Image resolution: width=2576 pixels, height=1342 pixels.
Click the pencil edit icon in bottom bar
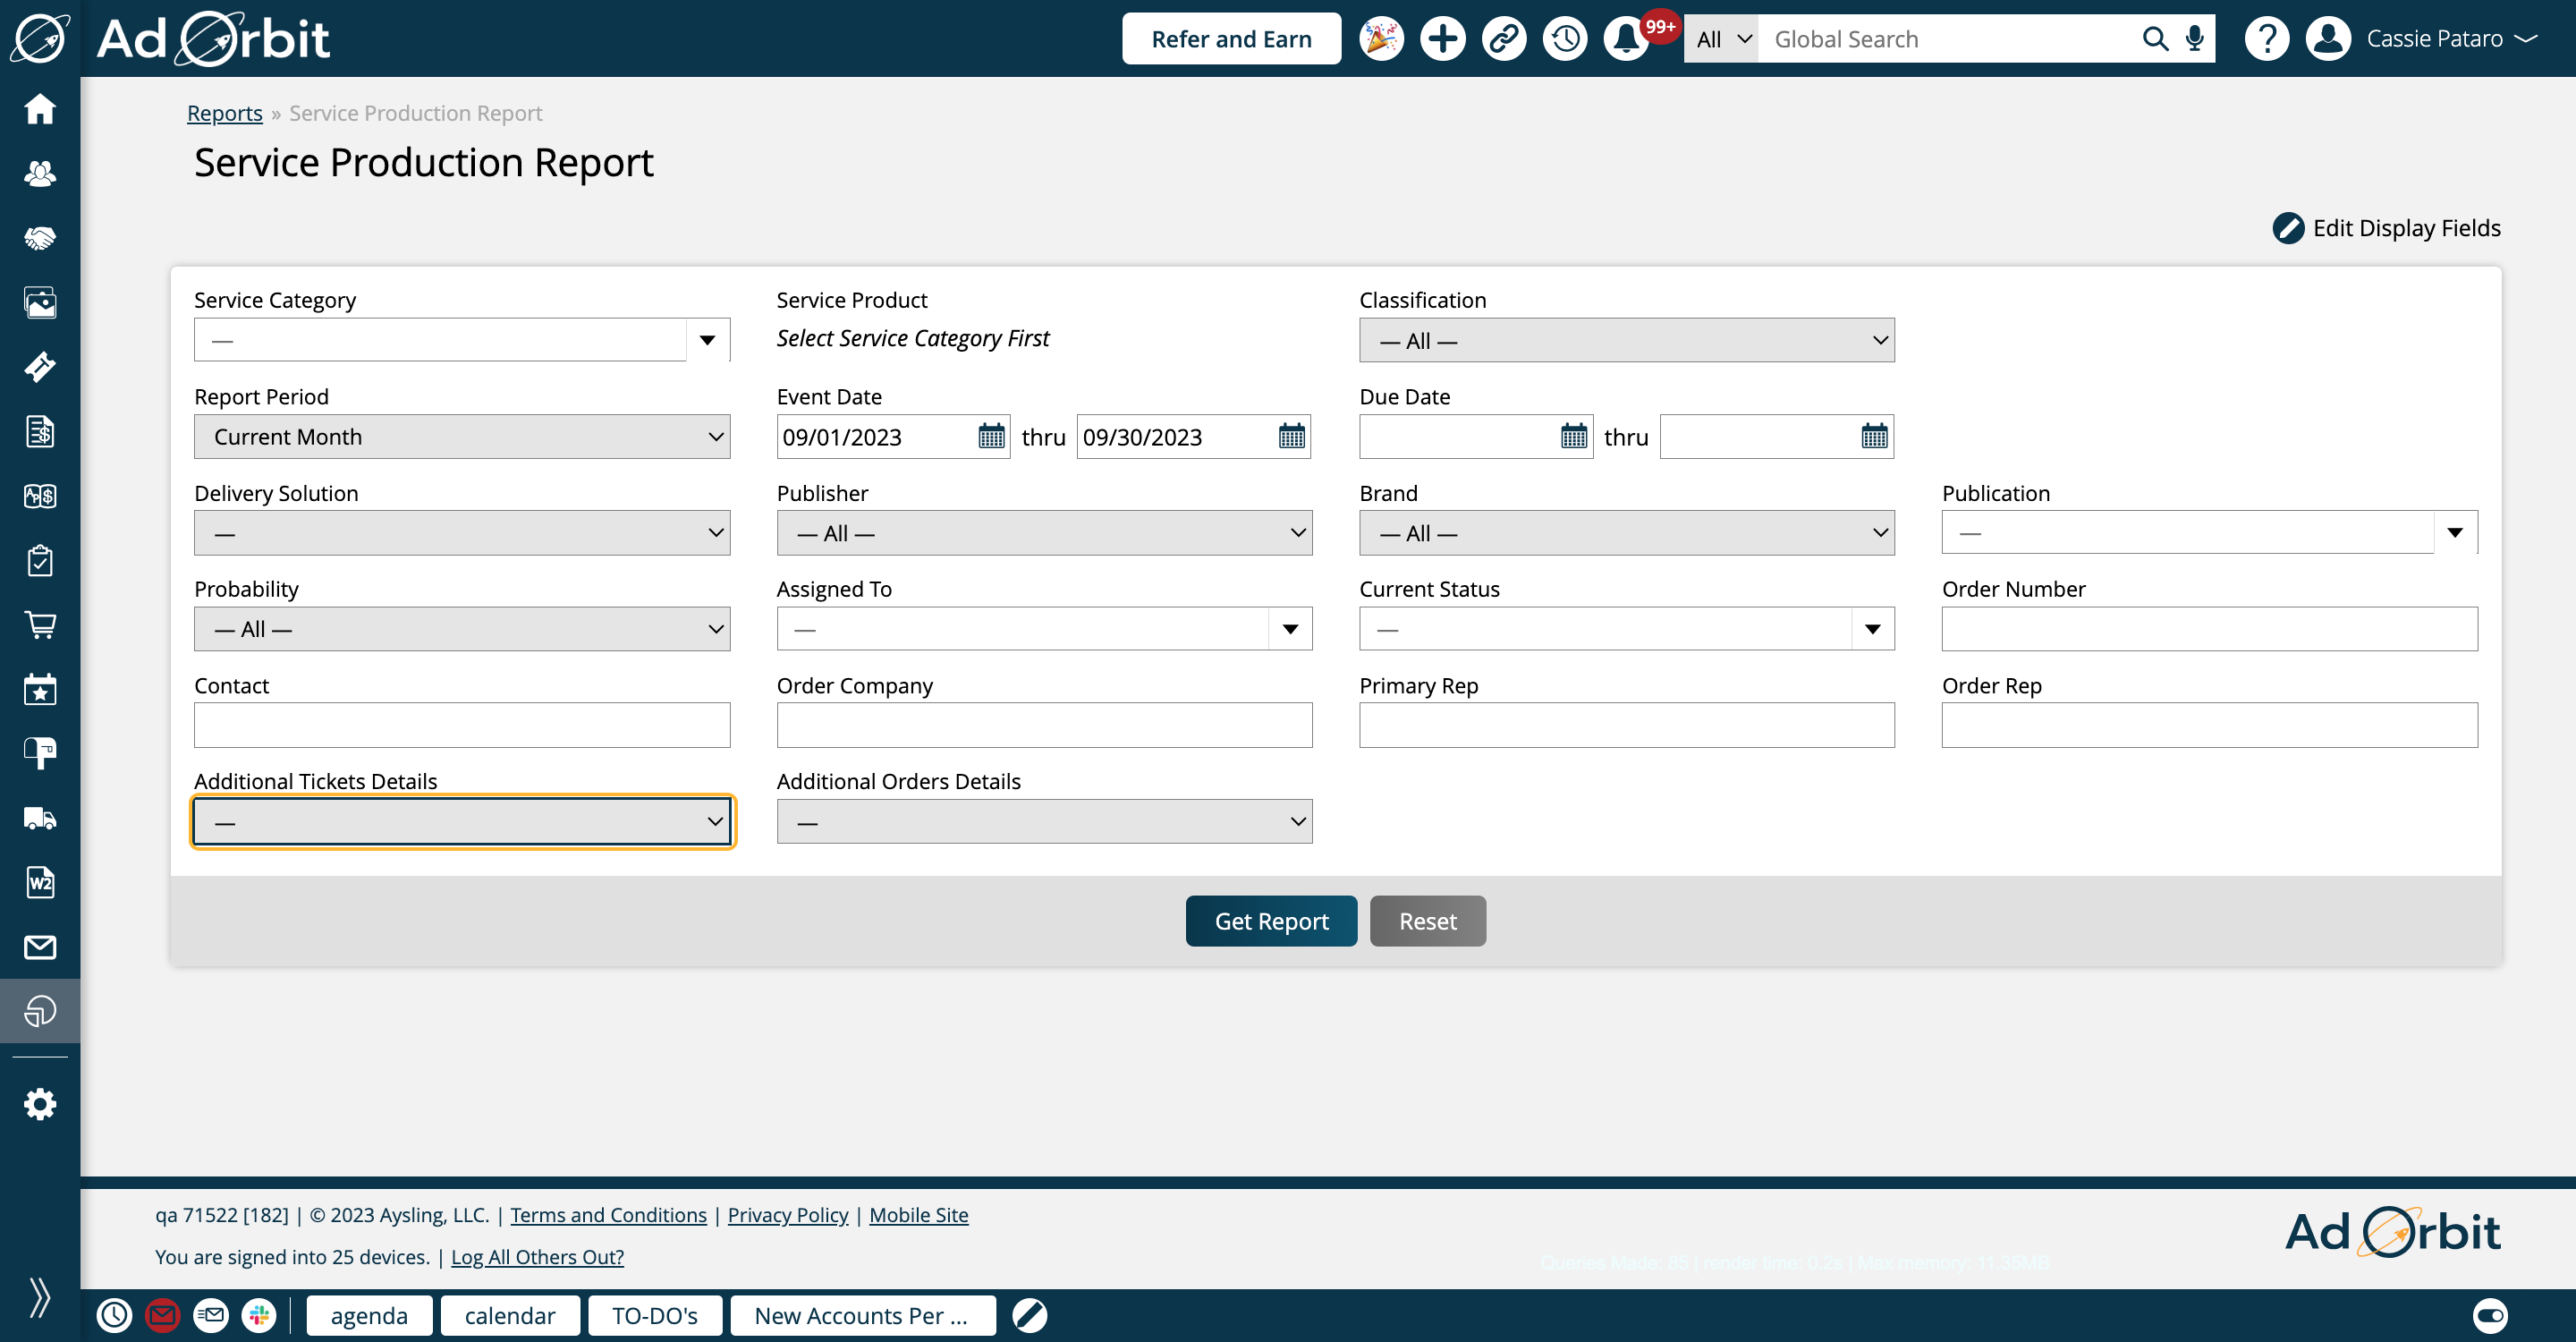[x=1029, y=1315]
